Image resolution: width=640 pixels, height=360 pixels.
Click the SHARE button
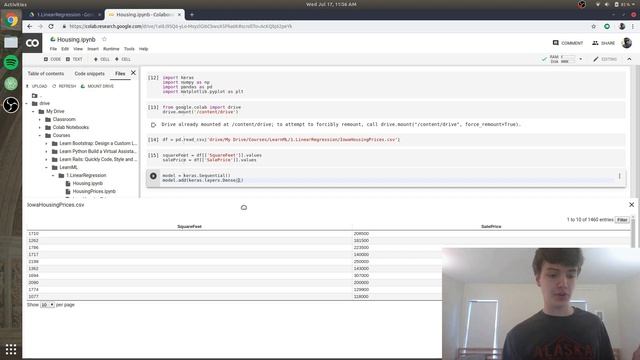click(x=604, y=43)
